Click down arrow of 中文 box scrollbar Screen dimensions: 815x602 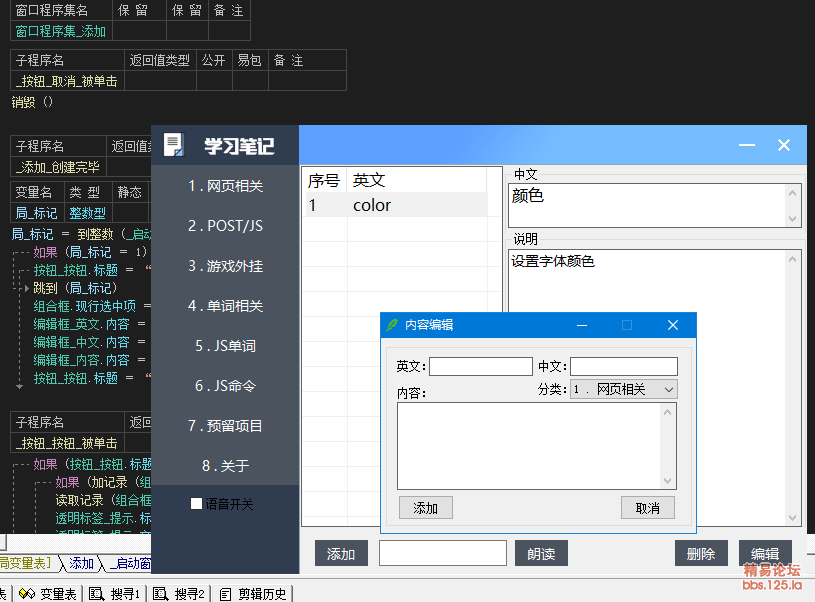click(793, 219)
